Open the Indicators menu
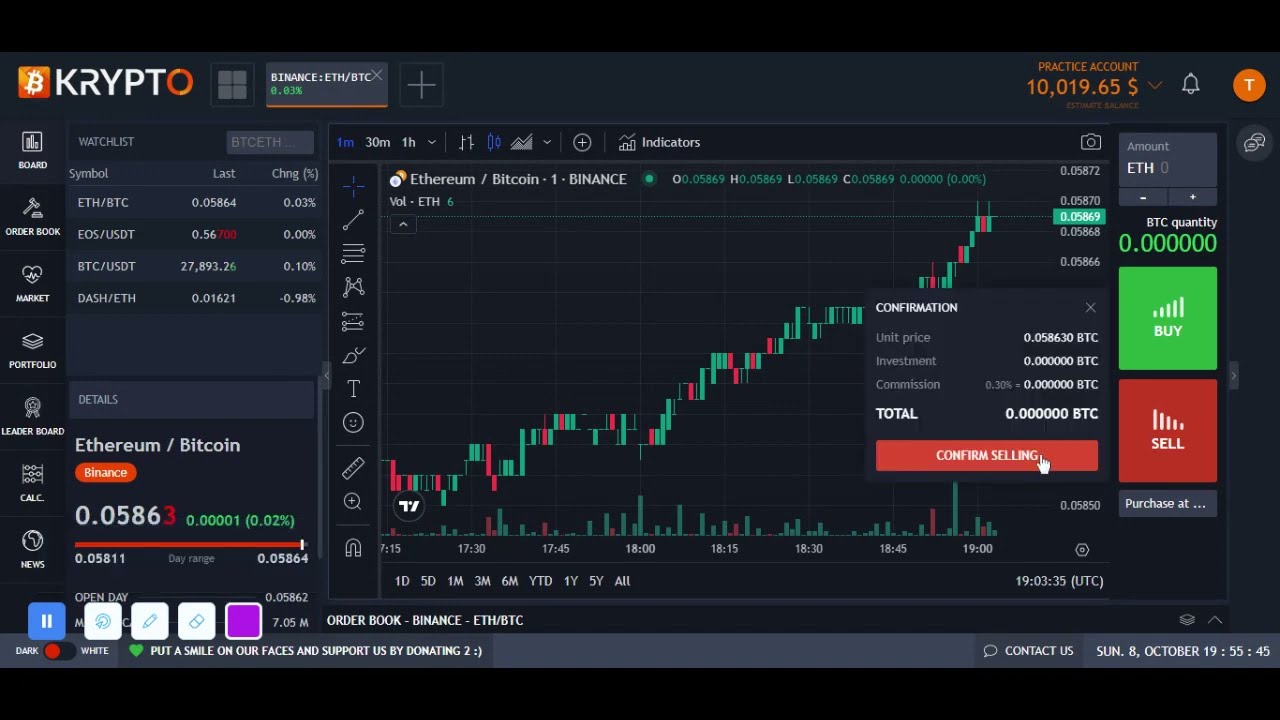The image size is (1280, 720). click(659, 142)
